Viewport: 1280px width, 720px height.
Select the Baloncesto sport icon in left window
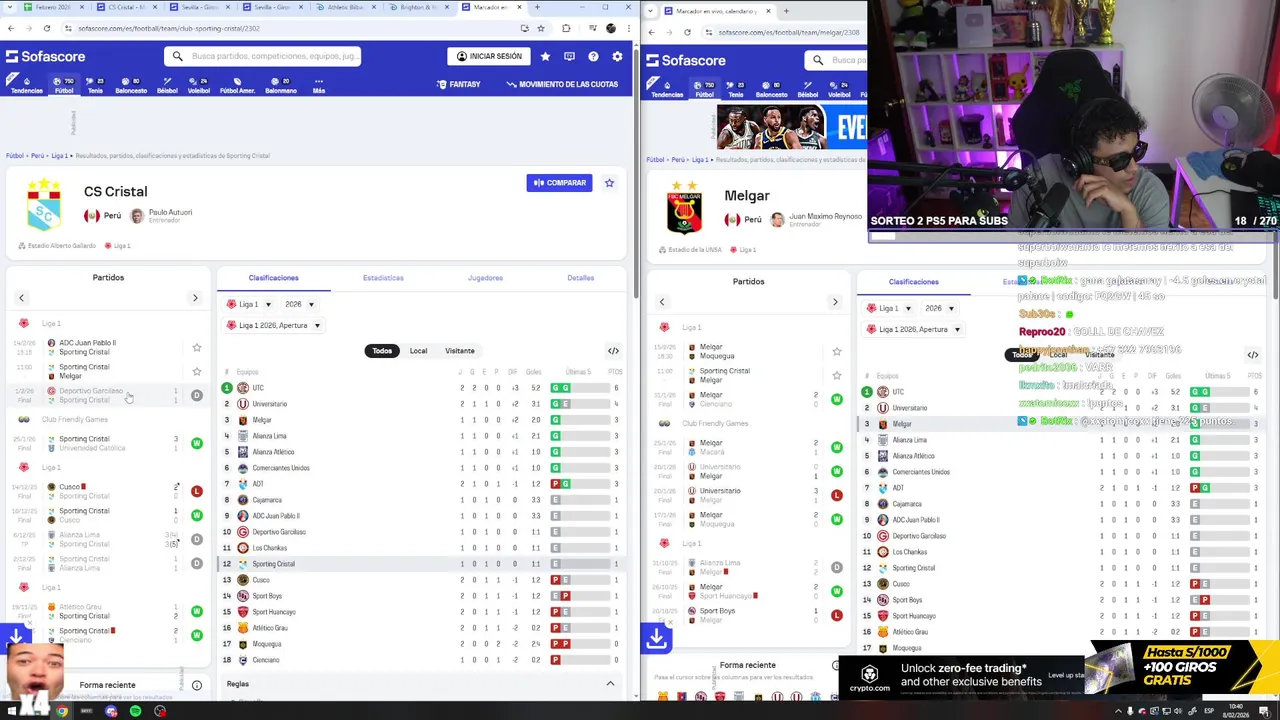coord(131,85)
